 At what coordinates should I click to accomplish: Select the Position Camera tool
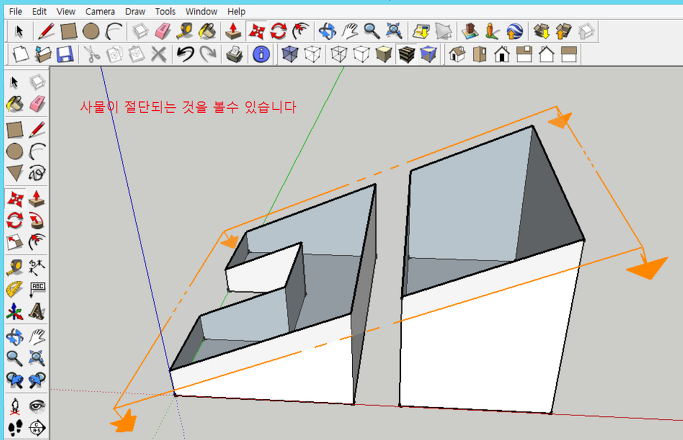point(14,406)
